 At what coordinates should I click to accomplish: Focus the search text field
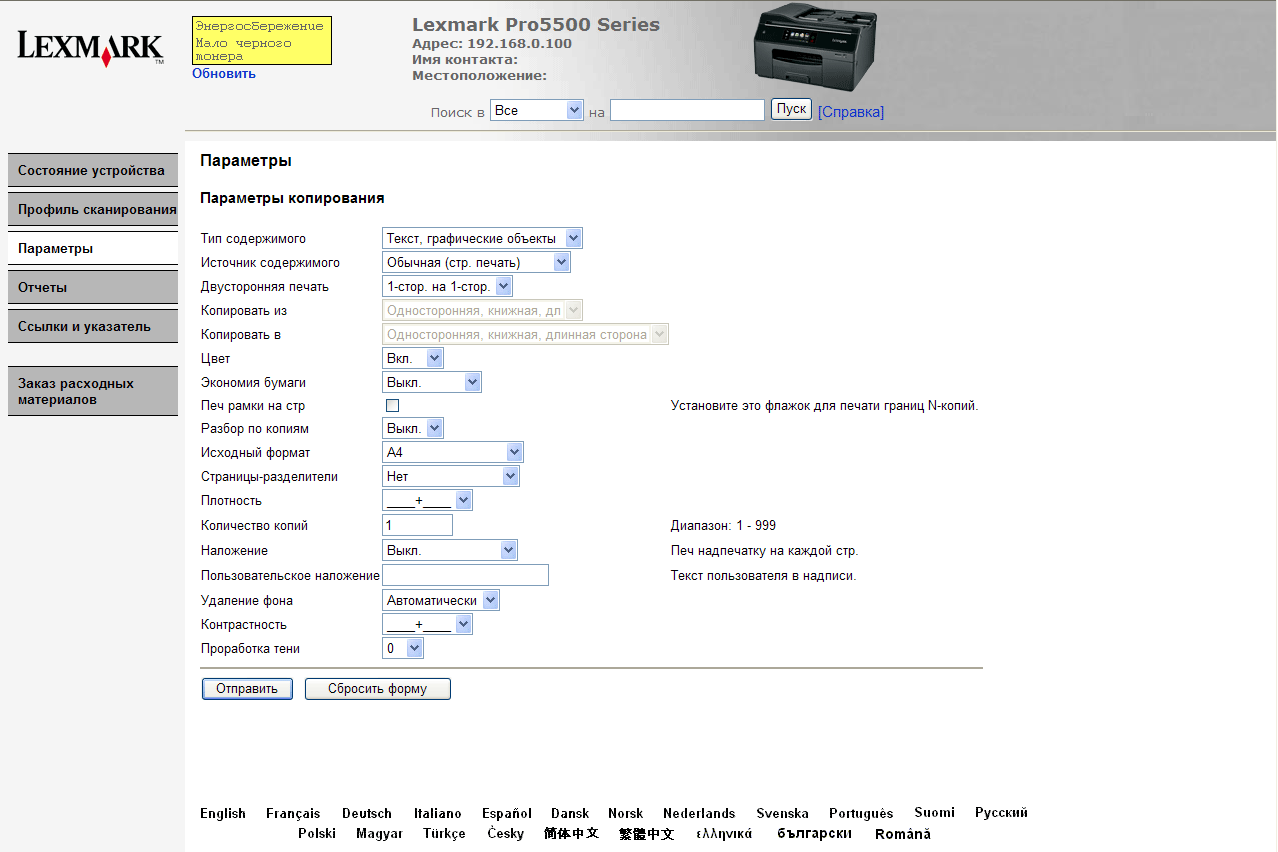pos(687,110)
